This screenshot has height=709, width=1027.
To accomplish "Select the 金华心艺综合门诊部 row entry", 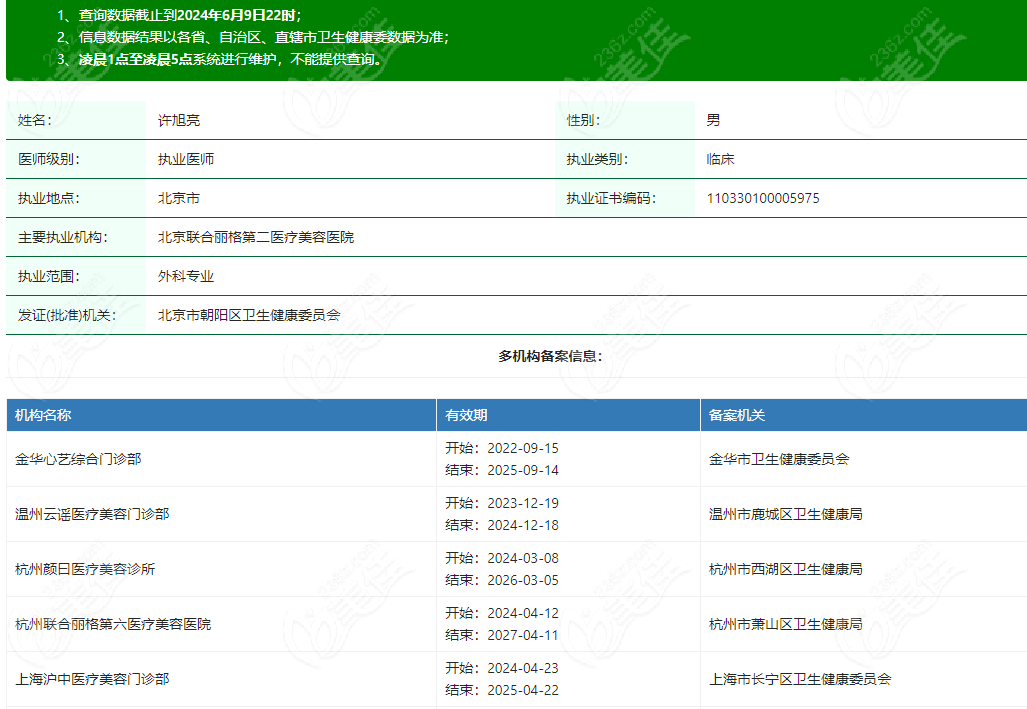I will tap(78, 459).
